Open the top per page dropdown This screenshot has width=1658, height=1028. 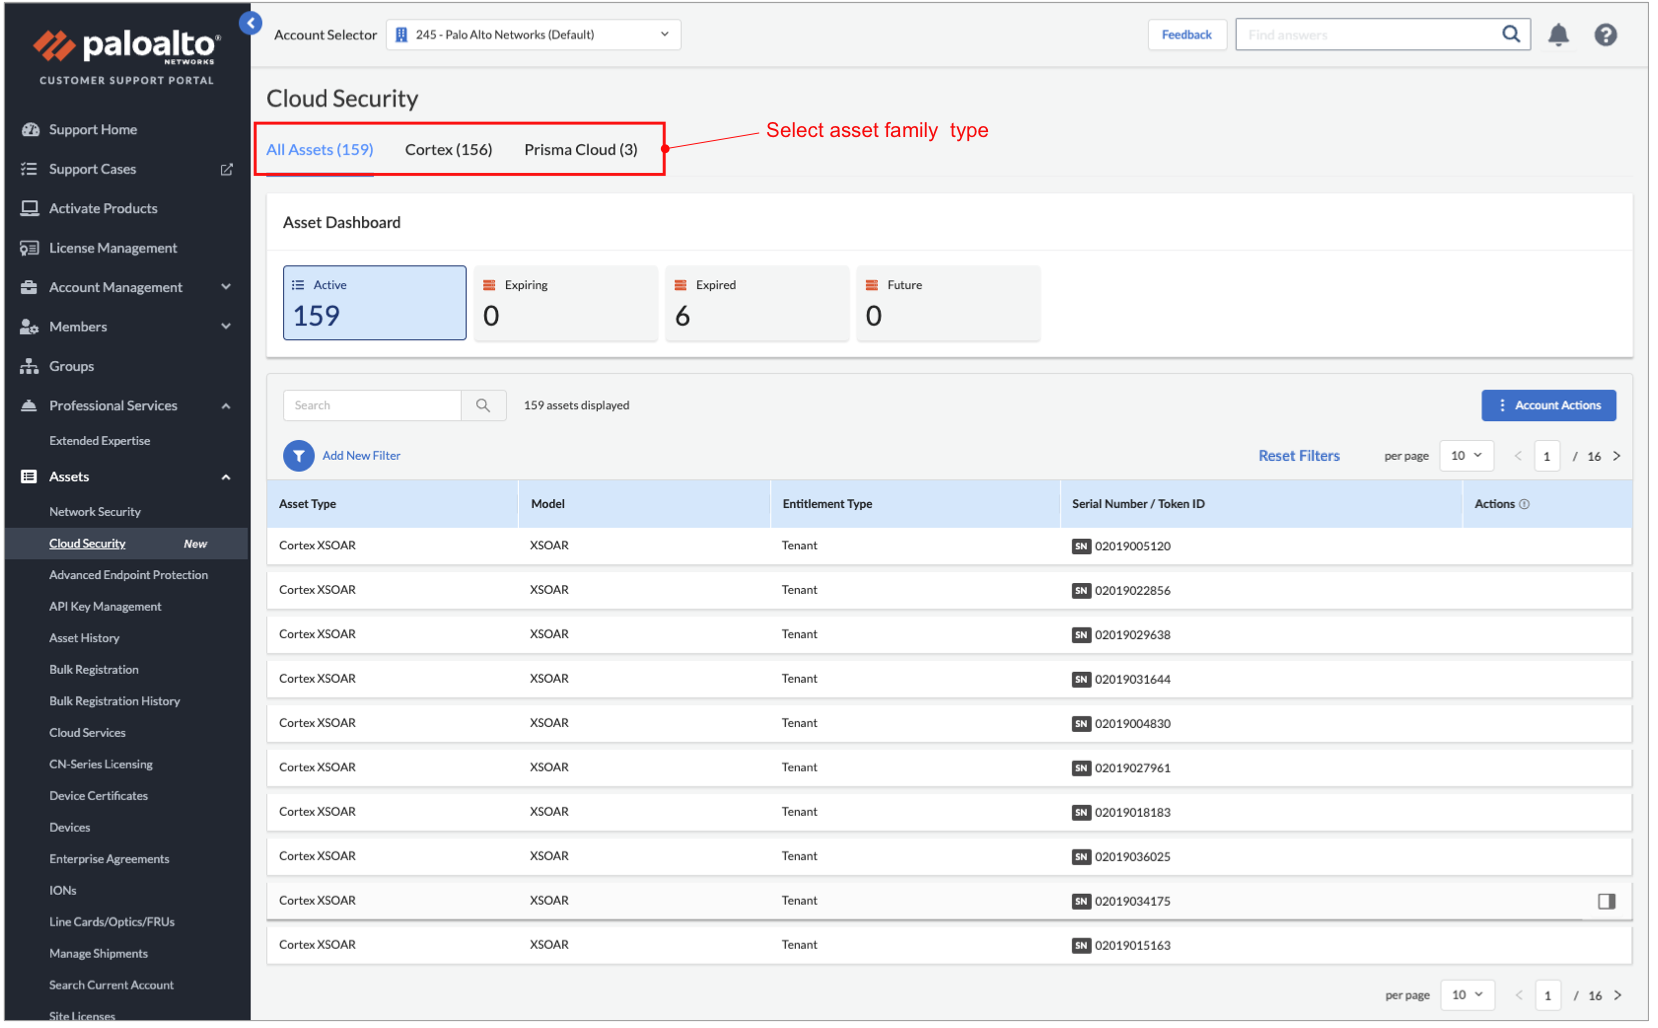[x=1466, y=456]
